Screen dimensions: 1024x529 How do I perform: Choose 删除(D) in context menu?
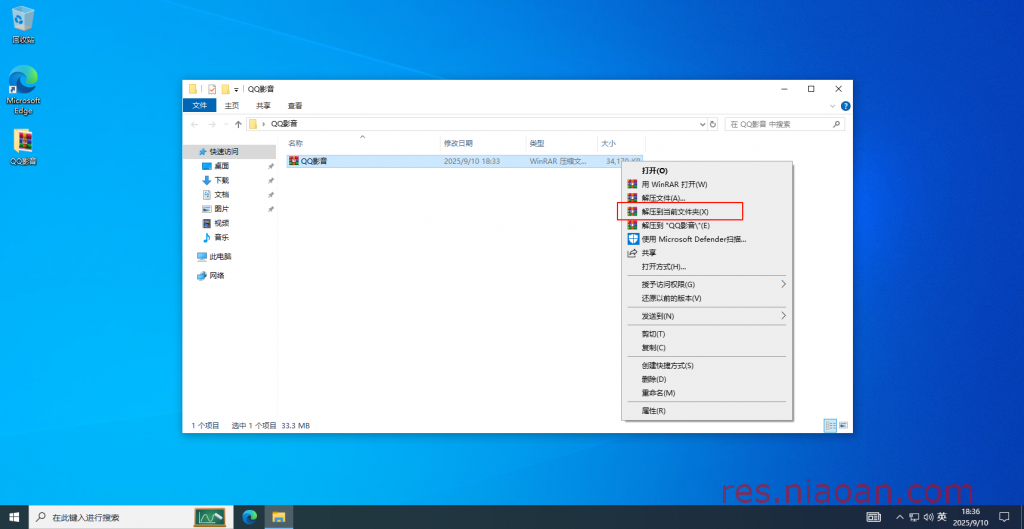(707, 379)
